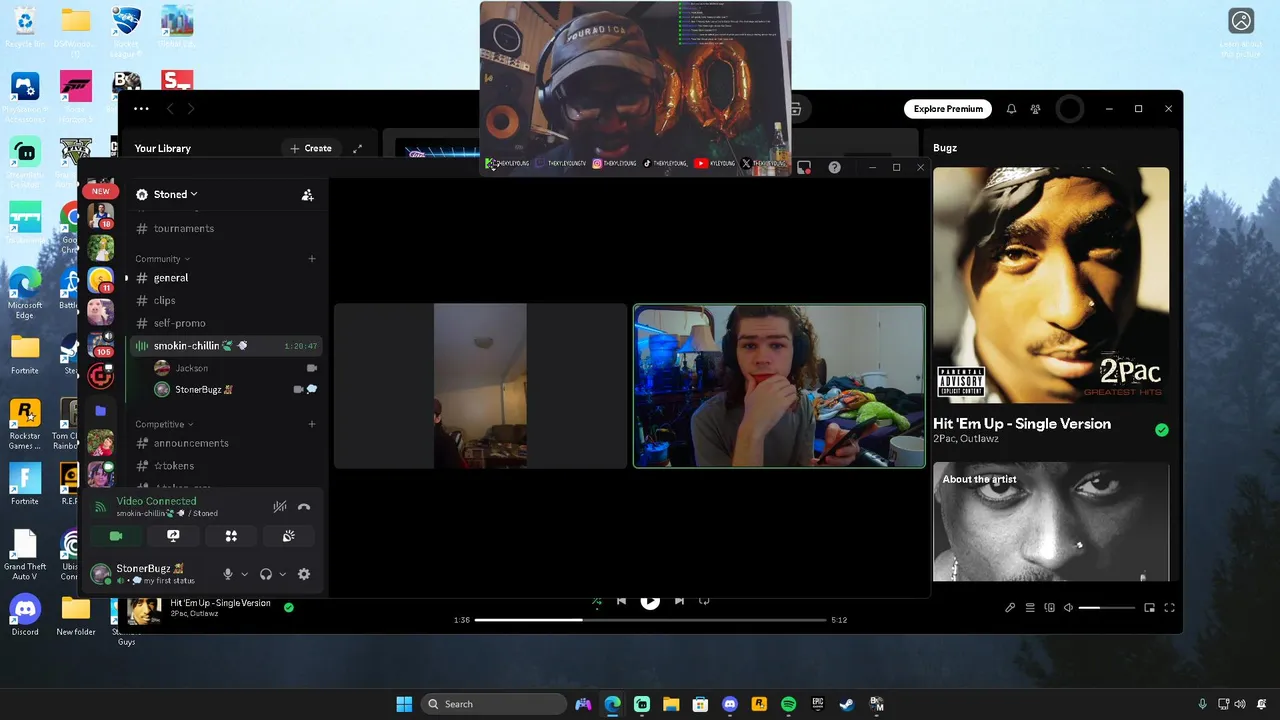Open Steam from Windows taskbar

tap(847, 704)
